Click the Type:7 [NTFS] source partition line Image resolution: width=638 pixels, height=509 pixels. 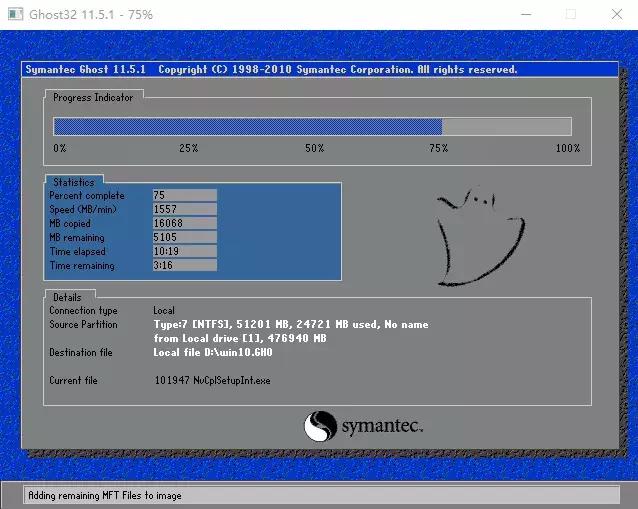point(291,324)
